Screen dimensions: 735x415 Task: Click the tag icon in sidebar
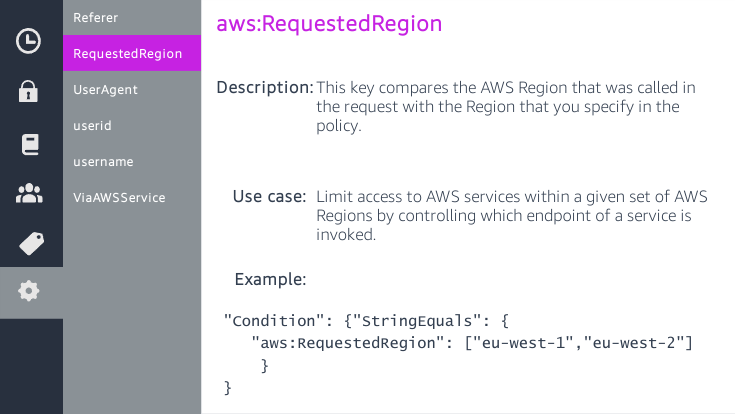[30, 243]
